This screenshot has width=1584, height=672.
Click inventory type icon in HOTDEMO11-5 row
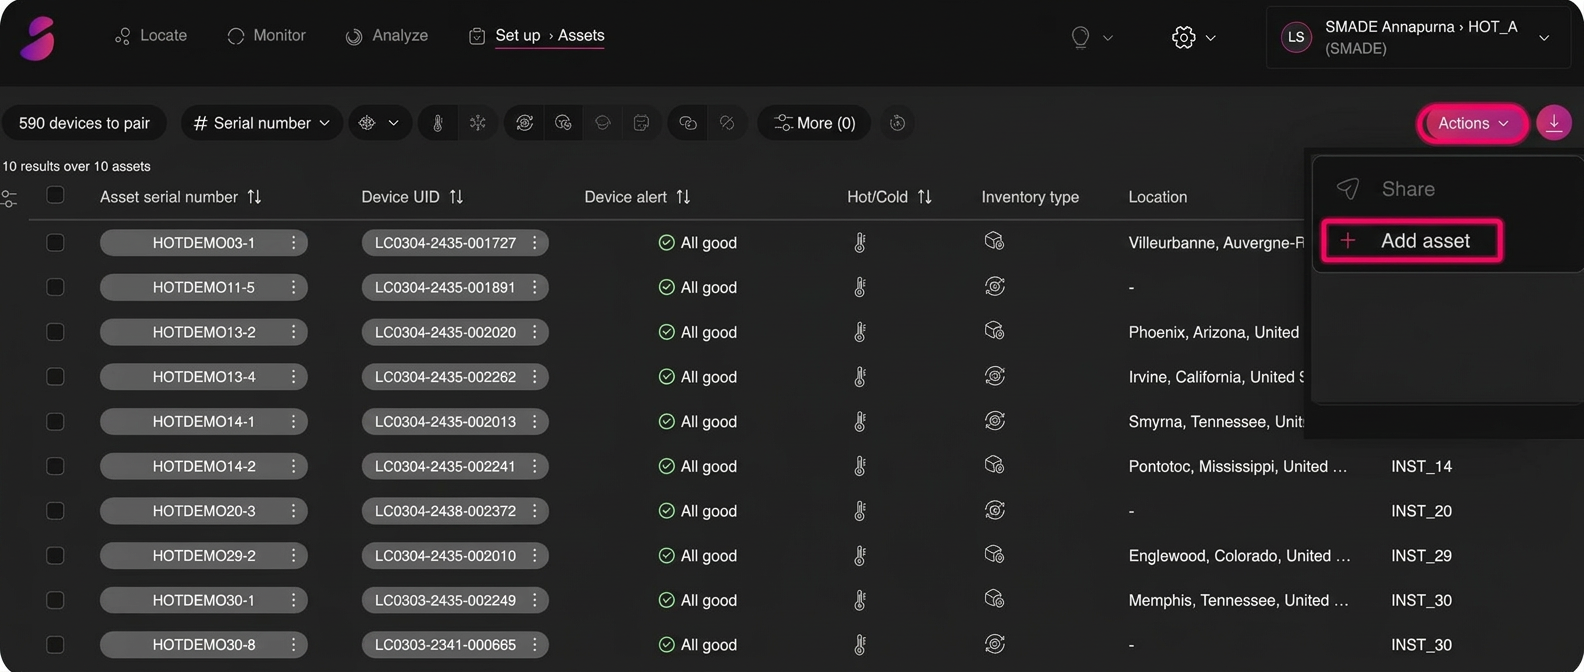(x=994, y=287)
